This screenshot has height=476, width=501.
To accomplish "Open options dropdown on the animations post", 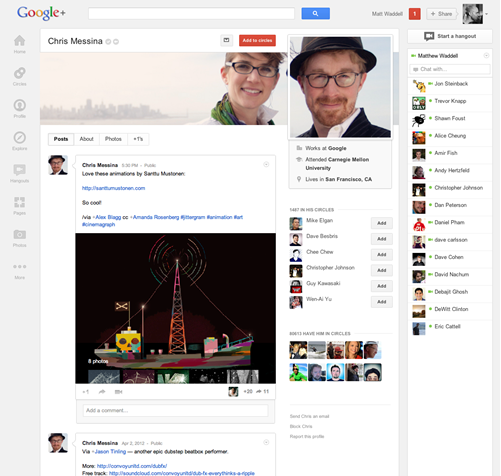I will click(266, 164).
